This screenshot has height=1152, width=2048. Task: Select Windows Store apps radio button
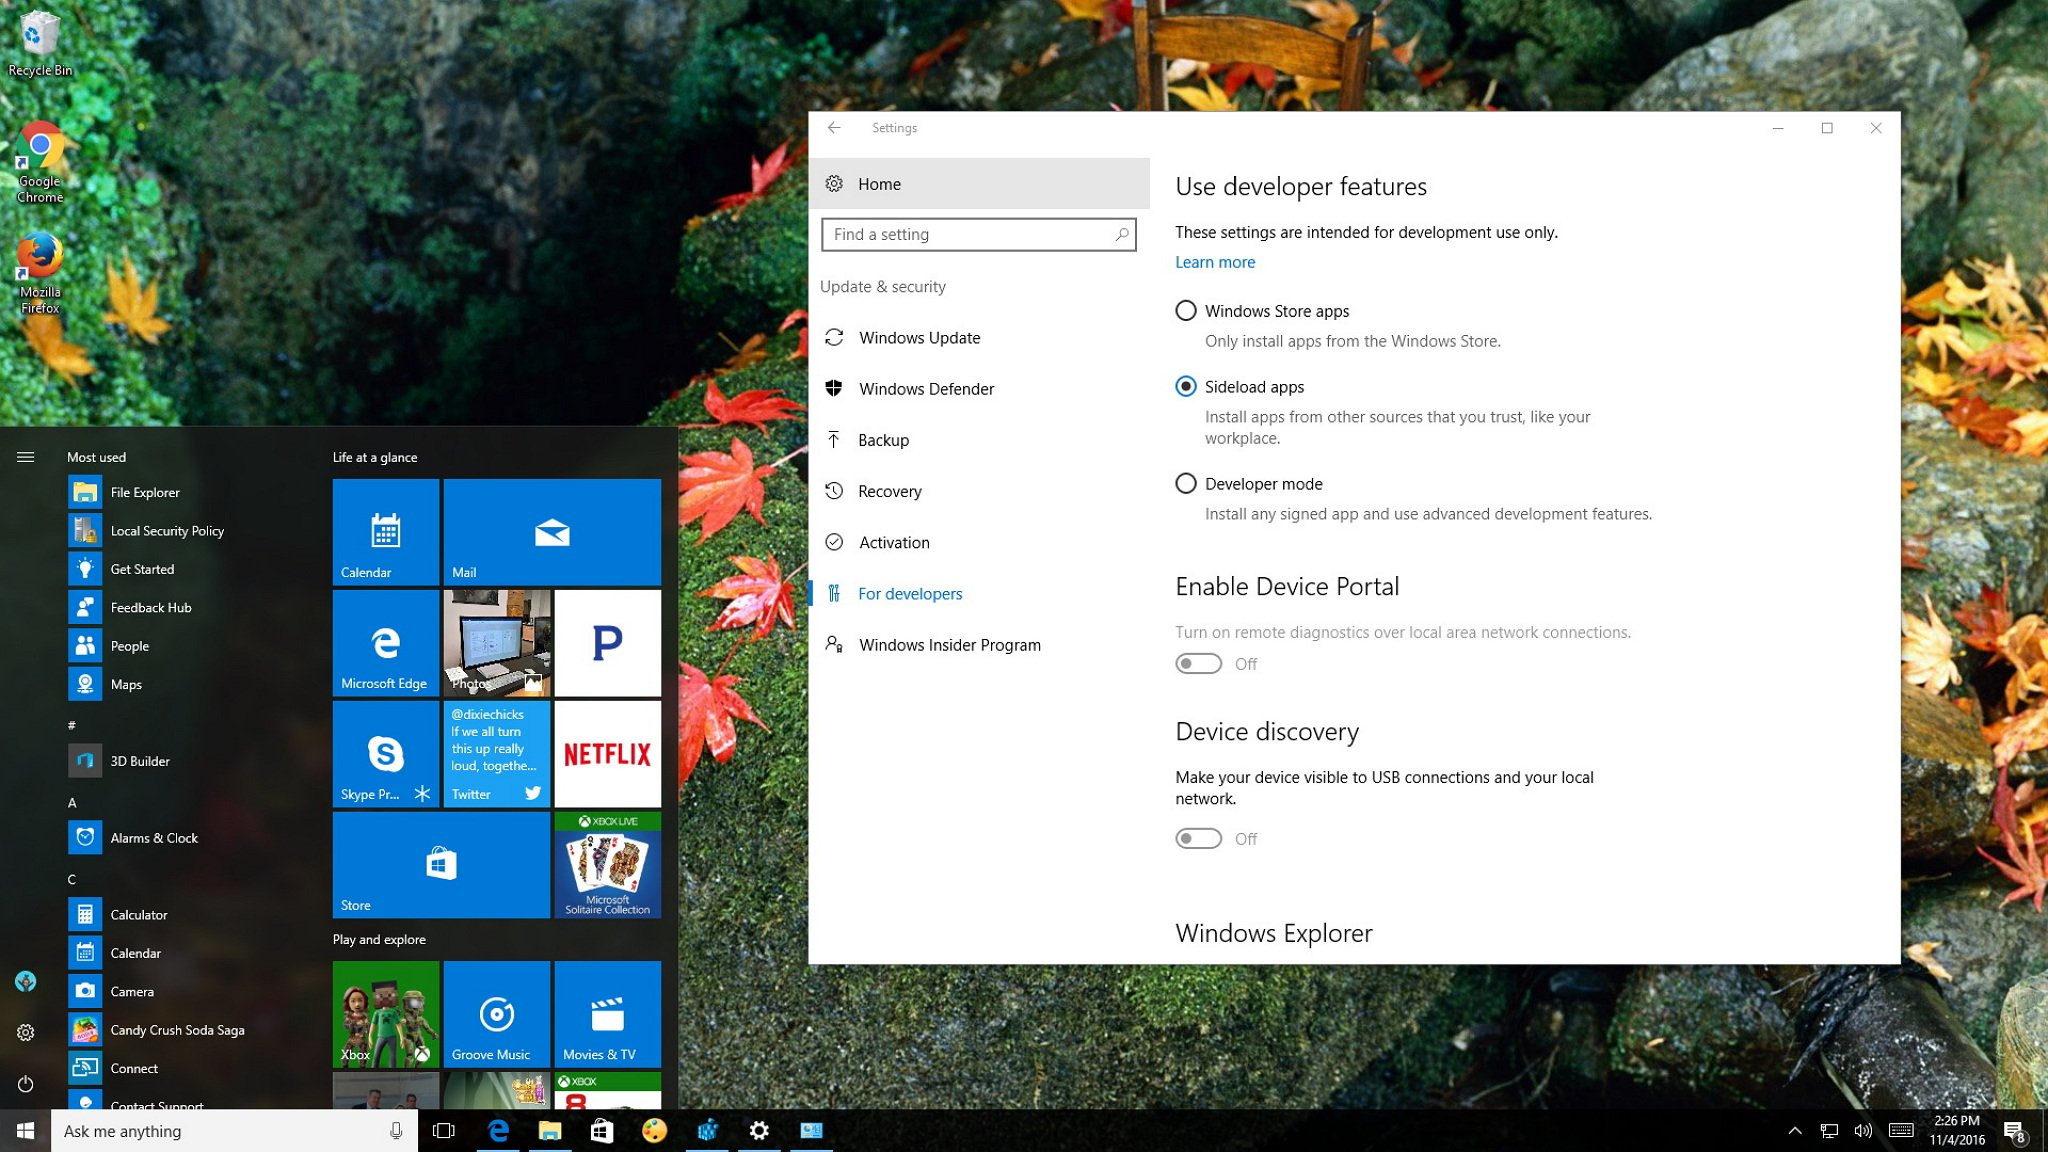click(x=1186, y=309)
